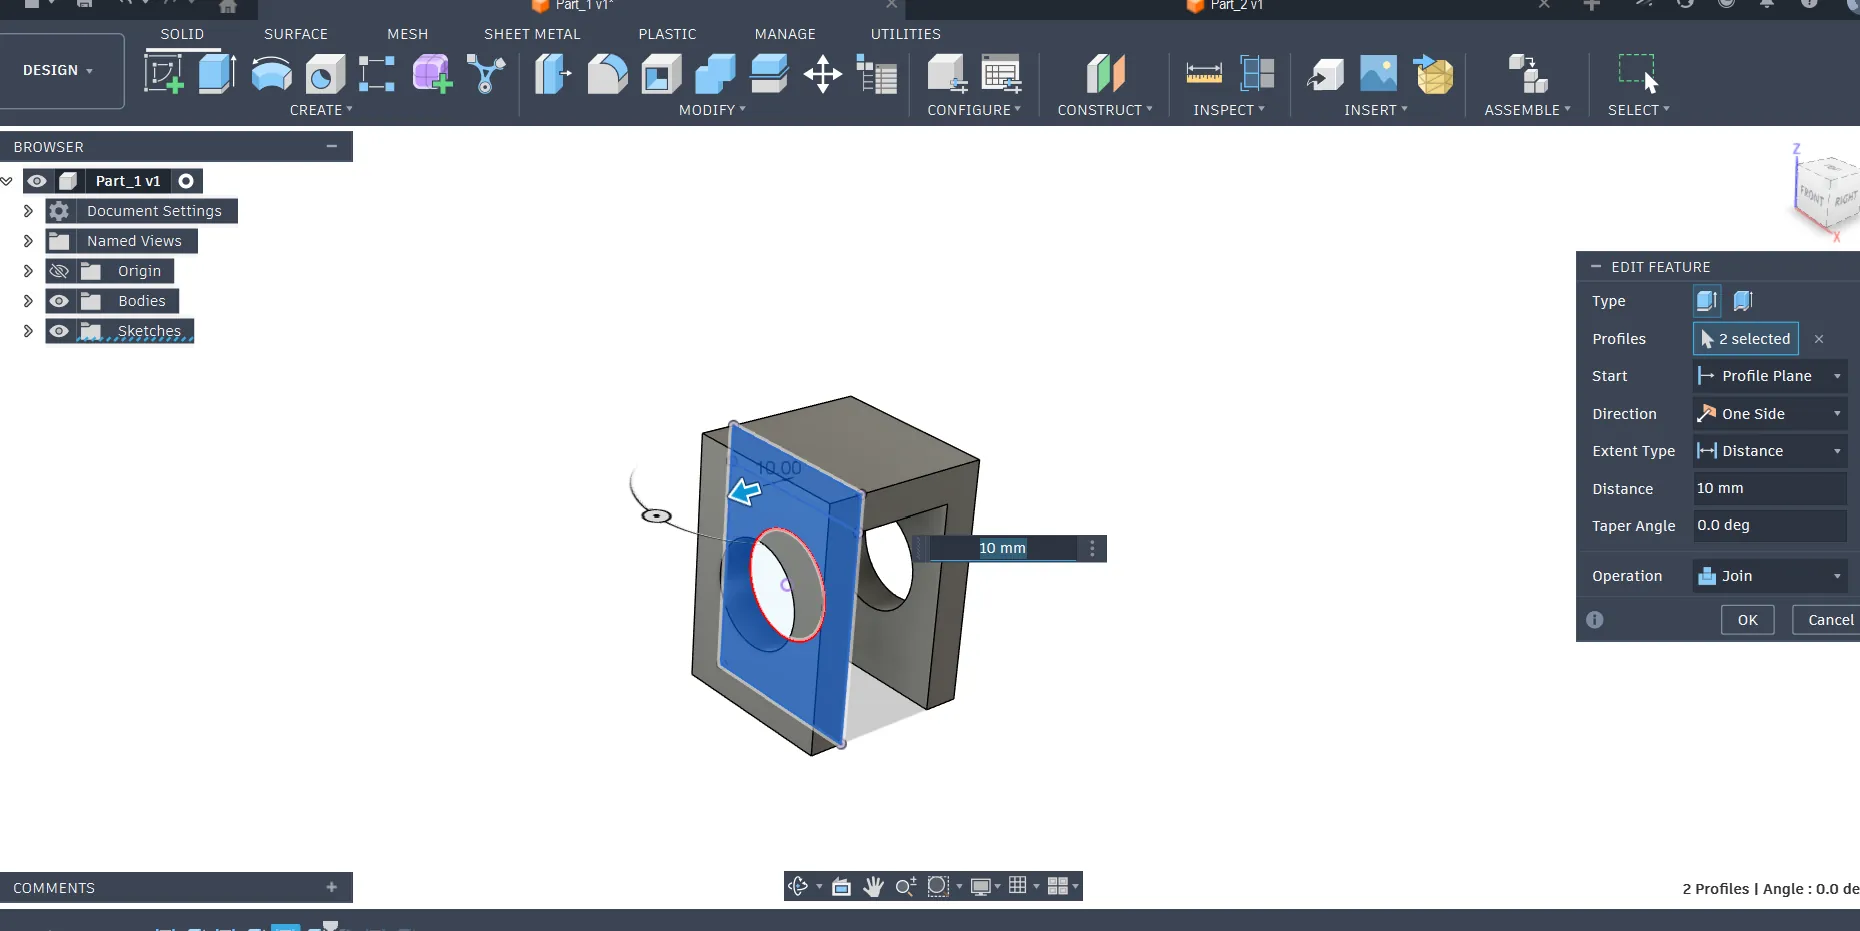The height and width of the screenshot is (931, 1860).
Task: Open the Surface ribbon tab
Action: point(296,34)
